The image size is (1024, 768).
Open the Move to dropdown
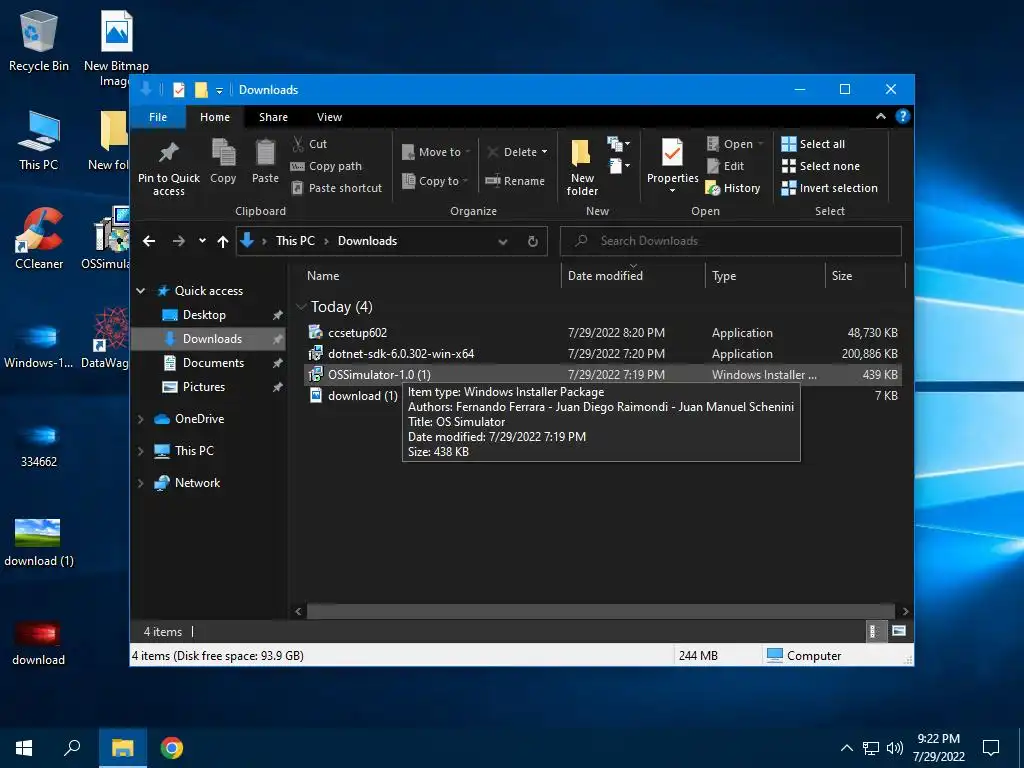tap(436, 152)
